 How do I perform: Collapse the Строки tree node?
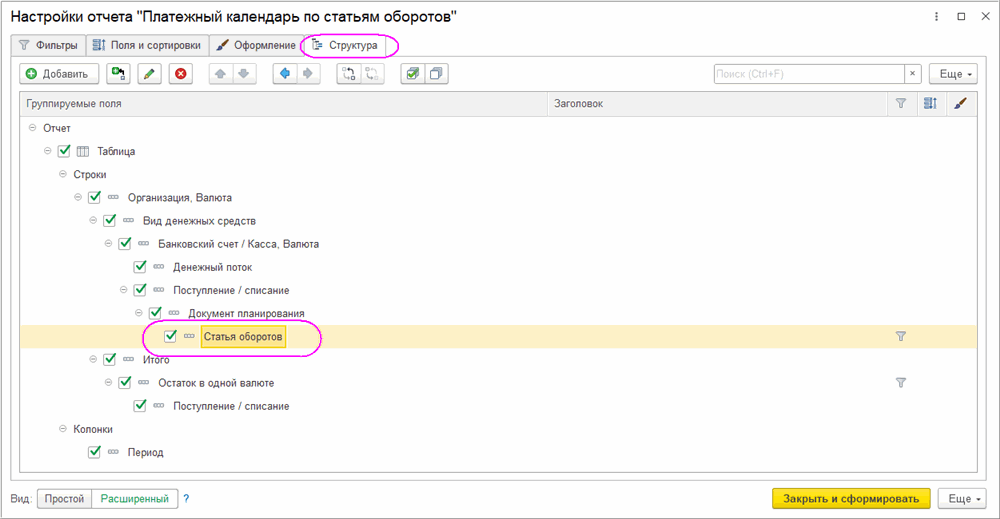pyautogui.click(x=63, y=175)
